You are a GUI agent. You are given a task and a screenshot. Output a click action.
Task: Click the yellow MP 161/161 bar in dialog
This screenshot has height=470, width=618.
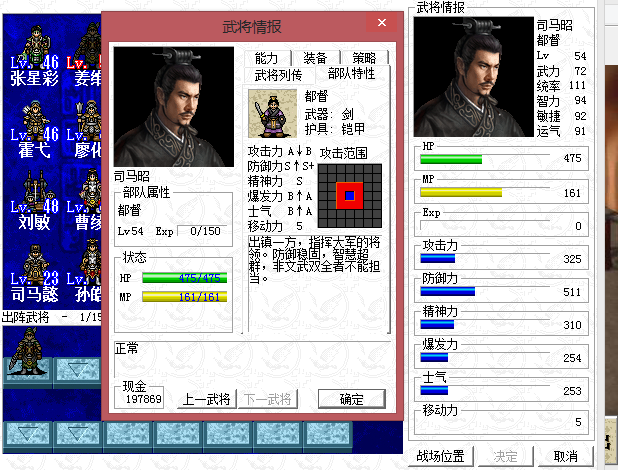coord(184,297)
